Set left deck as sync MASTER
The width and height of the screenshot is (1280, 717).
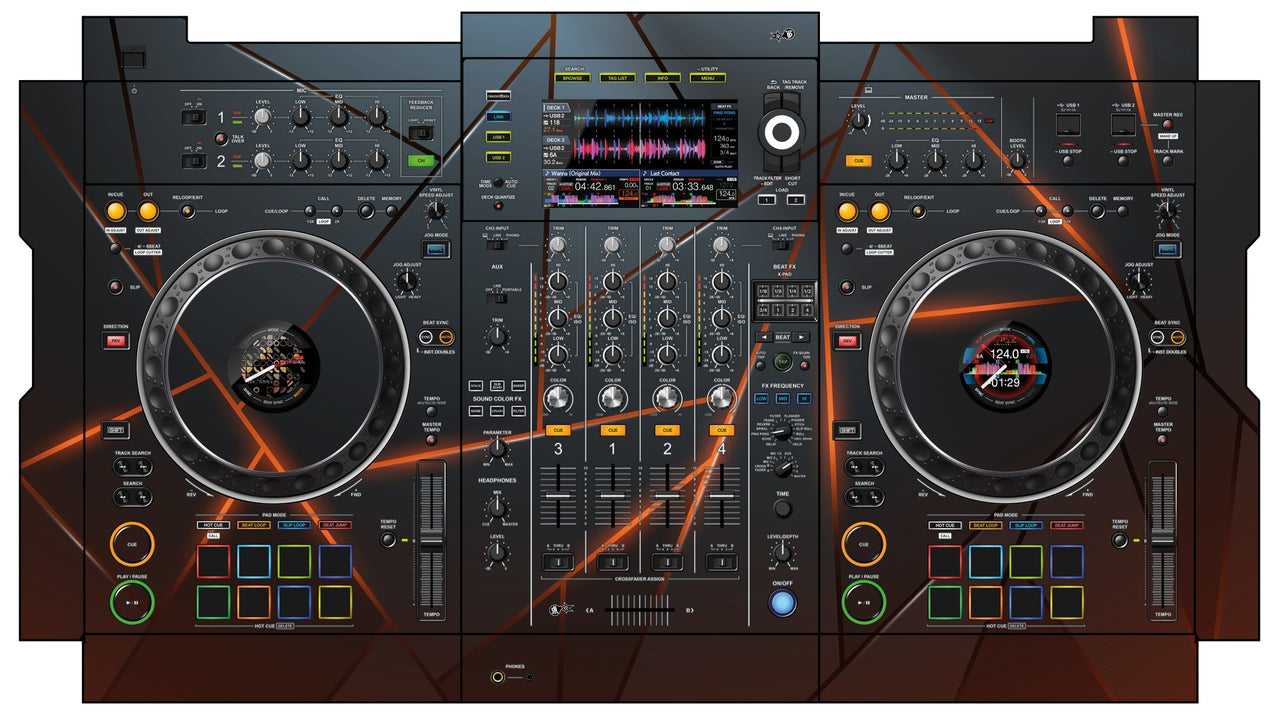pyautogui.click(x=445, y=337)
